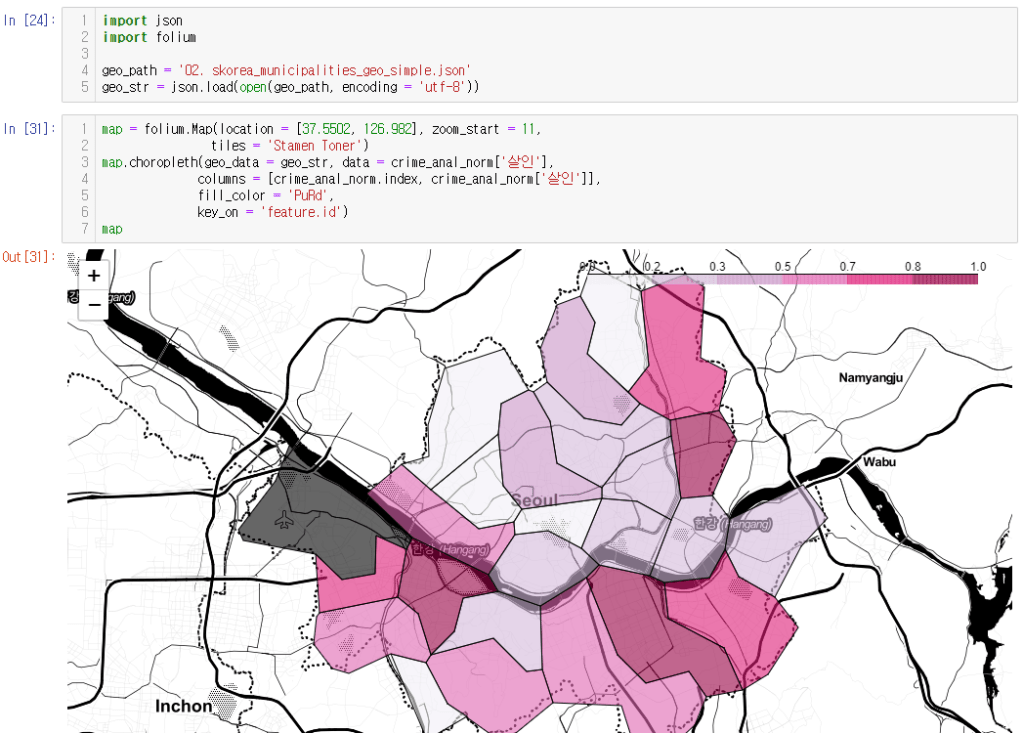Click the Out[31] output prompt
1023x733 pixels.
coord(31,258)
